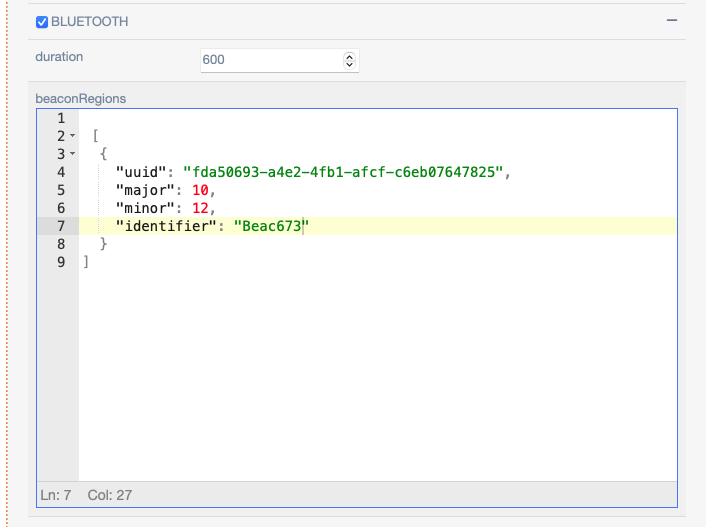Select line number 4 in the gutter
706x527 pixels.
coord(60,172)
